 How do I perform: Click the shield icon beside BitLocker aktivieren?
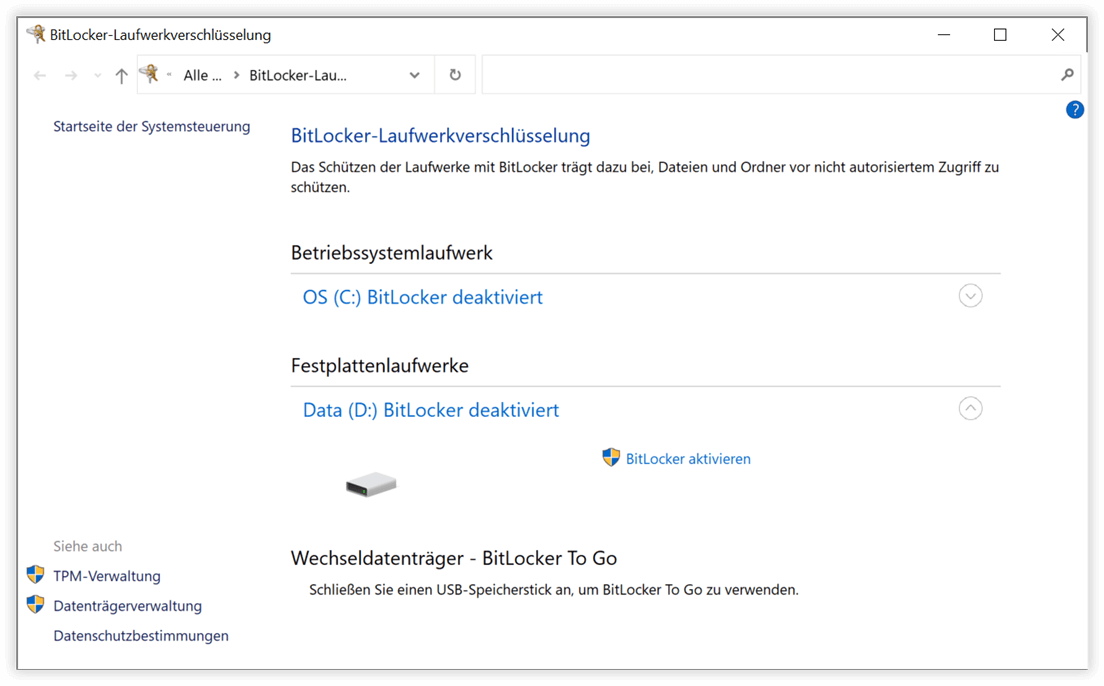click(x=610, y=457)
